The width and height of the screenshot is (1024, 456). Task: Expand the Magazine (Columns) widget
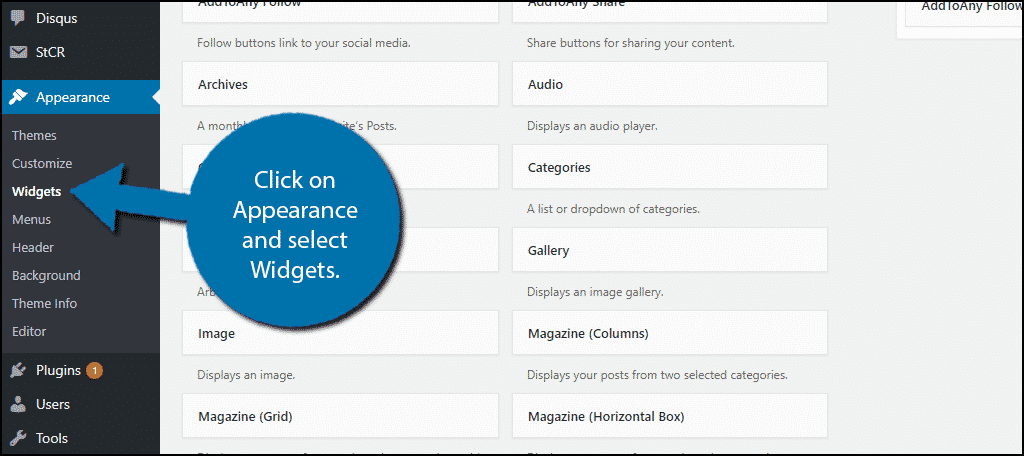(670, 333)
